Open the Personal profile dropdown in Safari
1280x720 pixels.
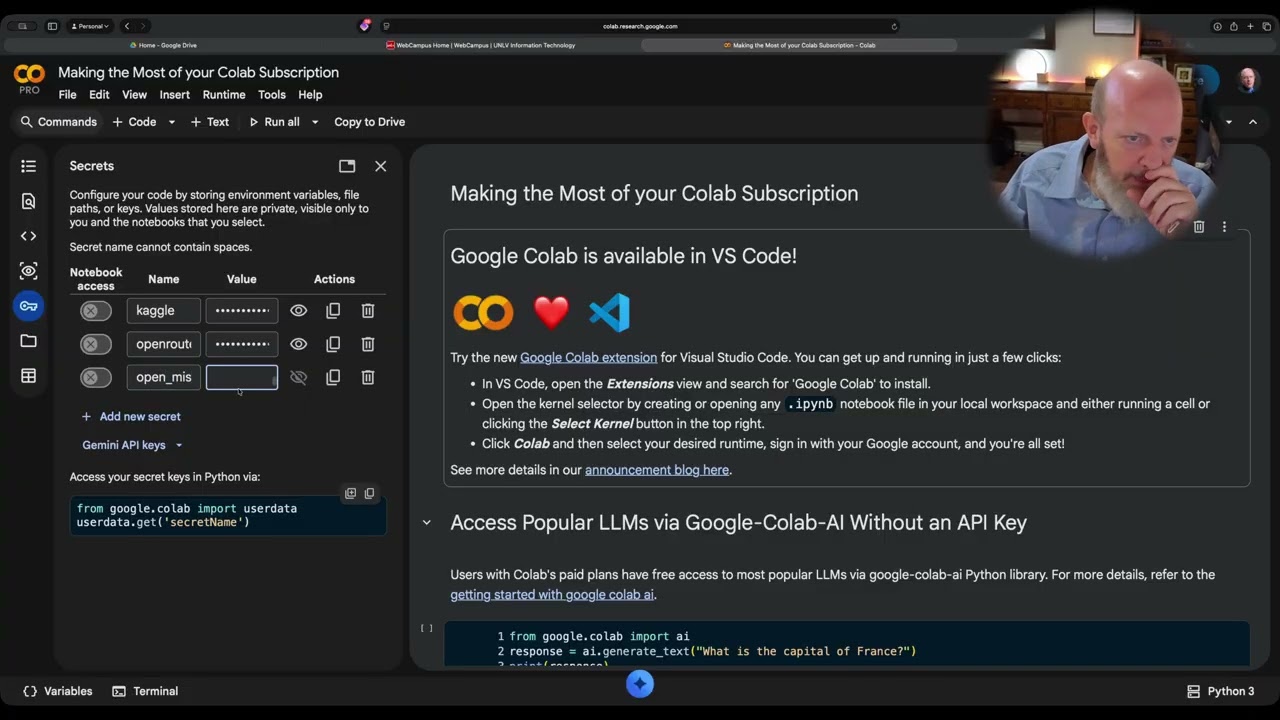coord(89,26)
